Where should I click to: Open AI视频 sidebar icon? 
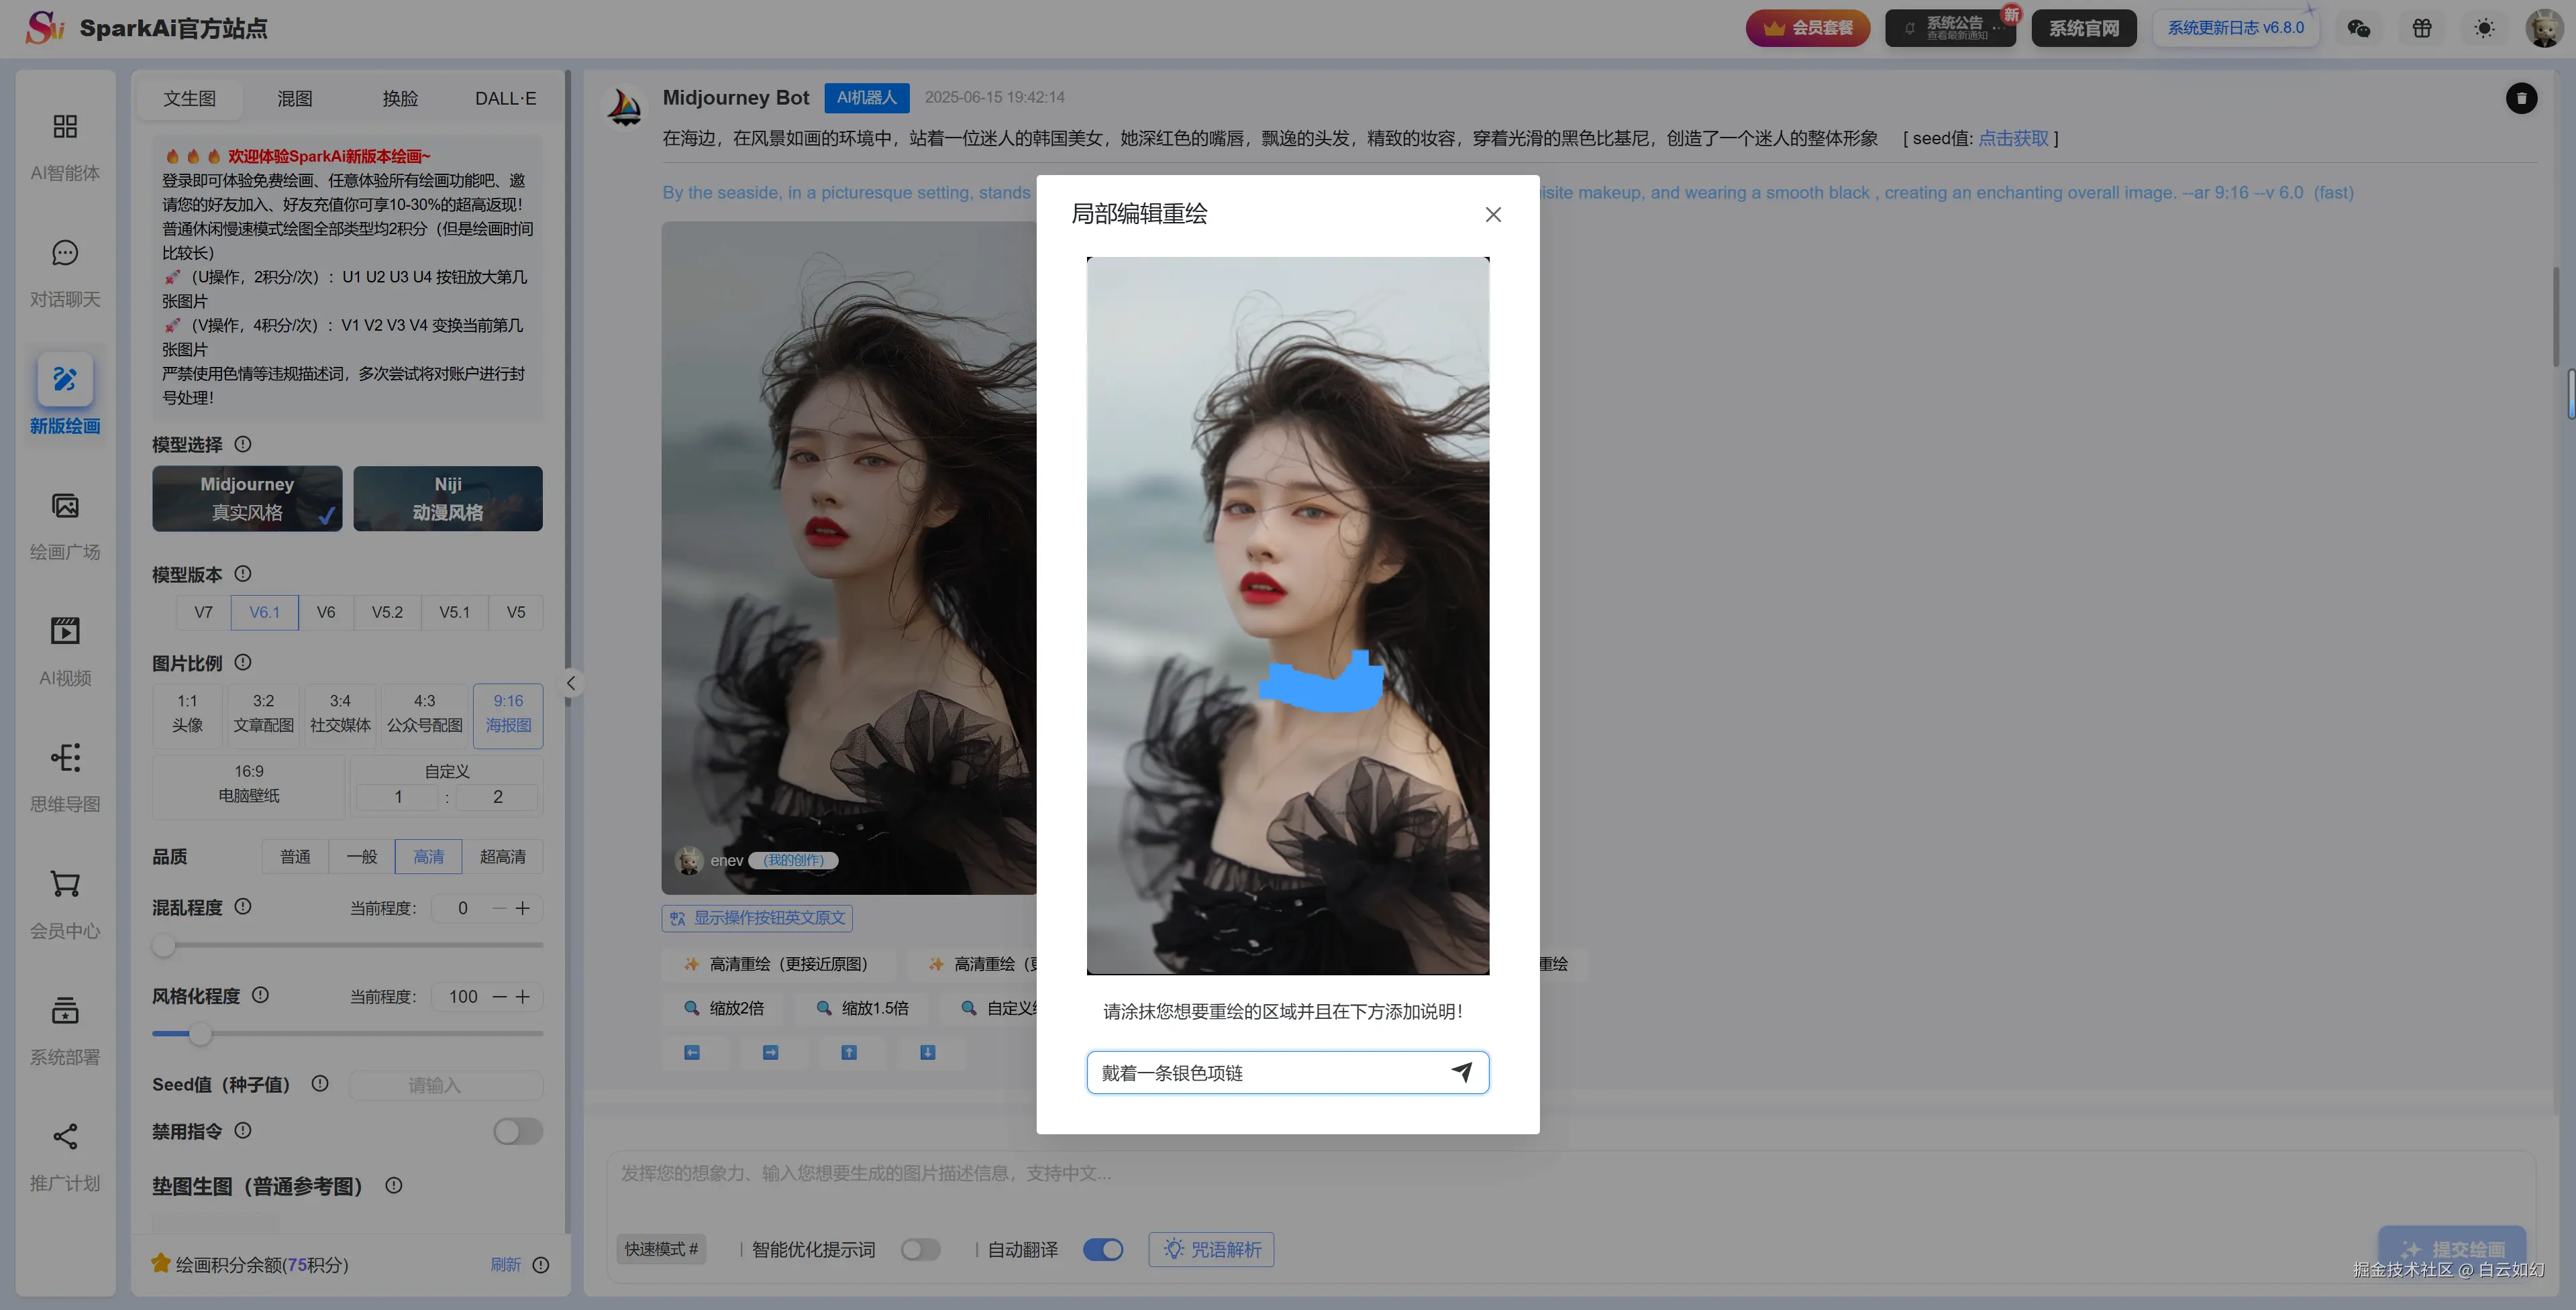[x=65, y=651]
